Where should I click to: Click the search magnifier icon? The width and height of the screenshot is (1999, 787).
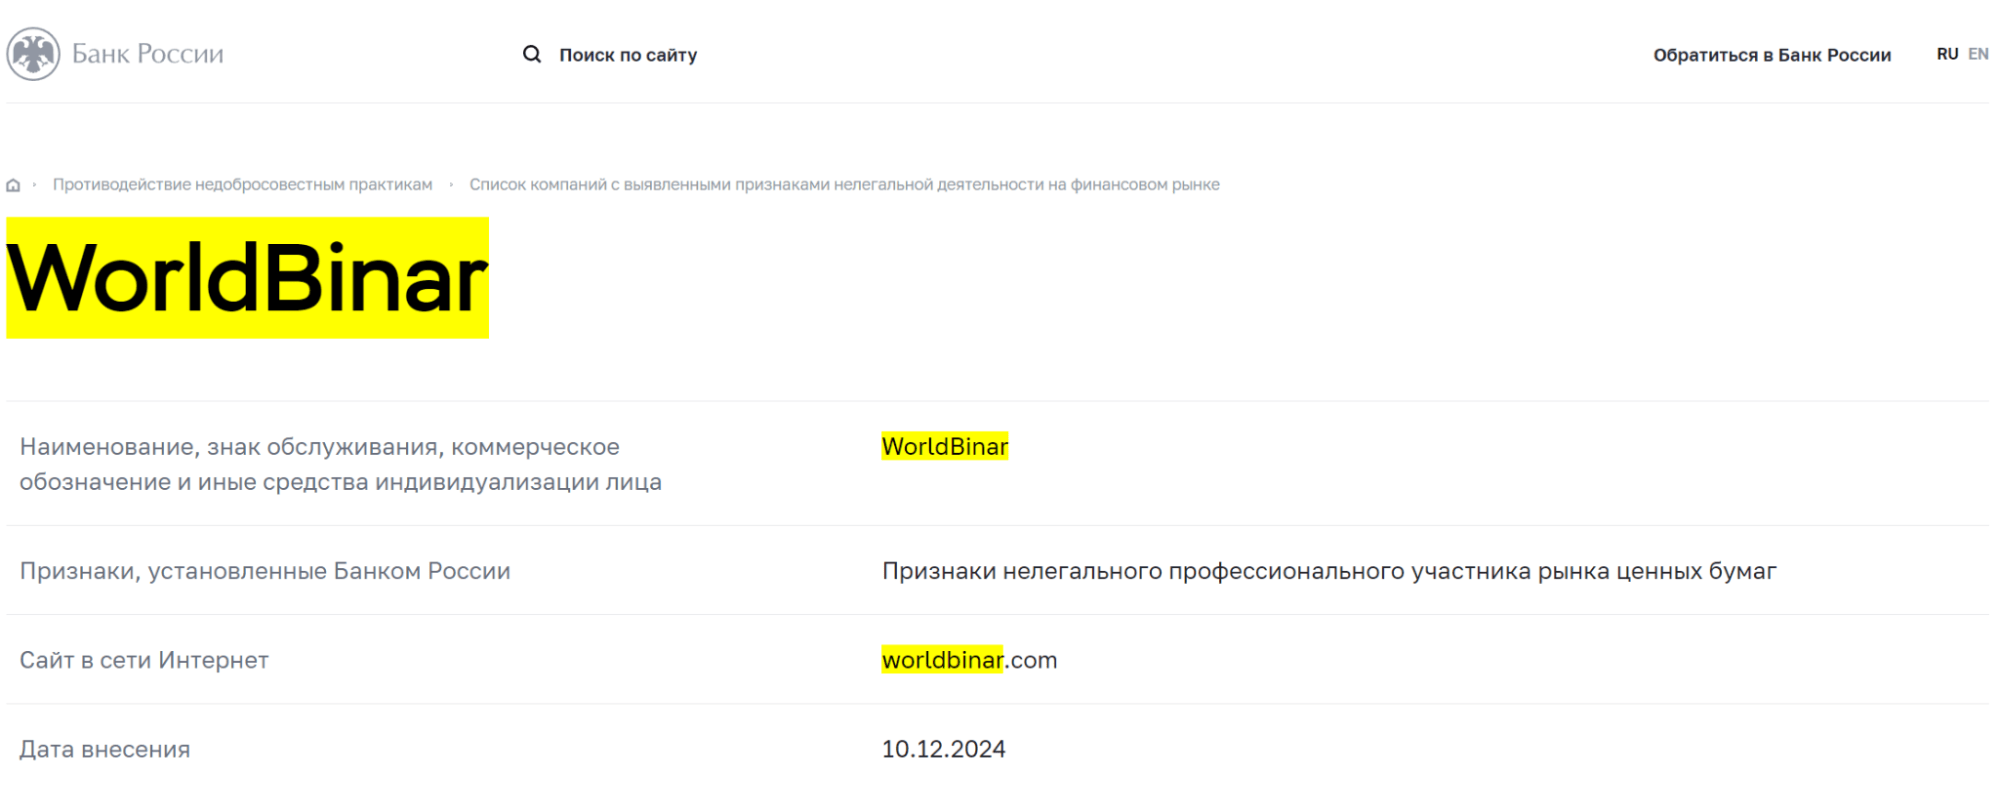(532, 54)
